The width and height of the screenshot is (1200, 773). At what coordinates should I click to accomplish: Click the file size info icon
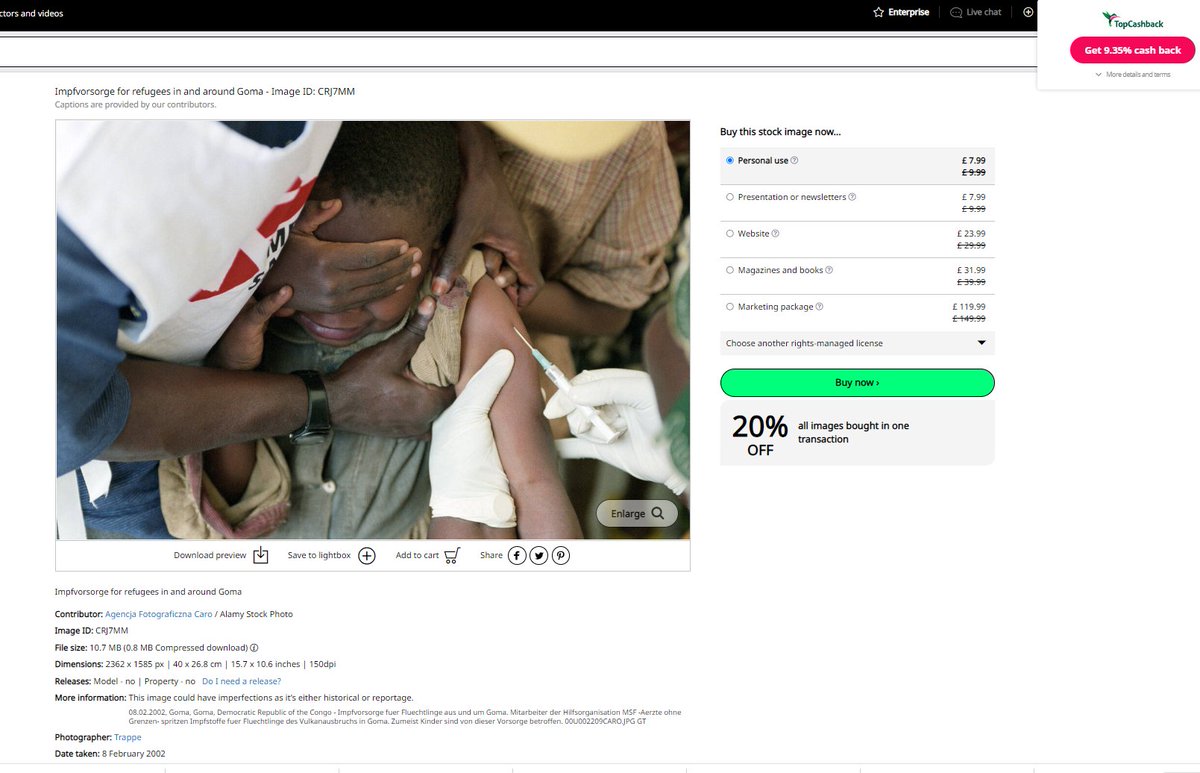(x=254, y=647)
